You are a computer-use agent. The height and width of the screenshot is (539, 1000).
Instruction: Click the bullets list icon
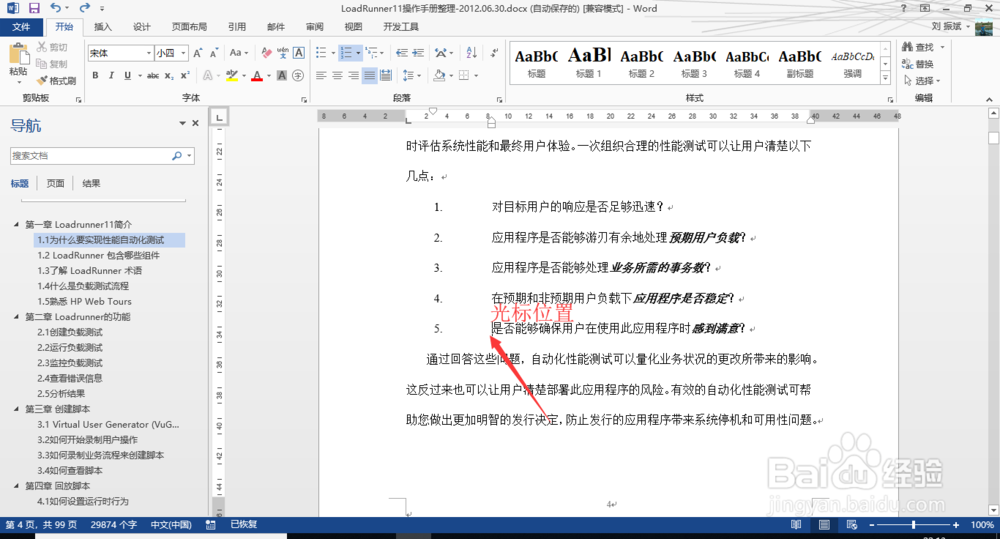(321, 53)
